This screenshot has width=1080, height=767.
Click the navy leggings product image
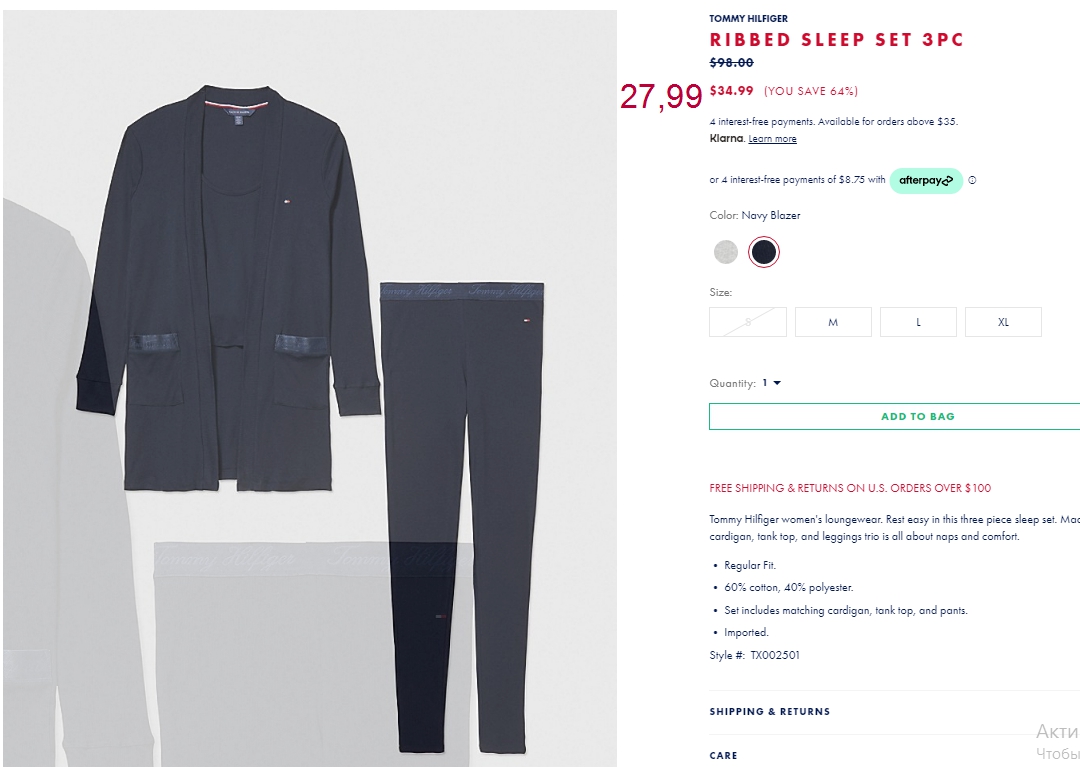pyautogui.click(x=462, y=516)
